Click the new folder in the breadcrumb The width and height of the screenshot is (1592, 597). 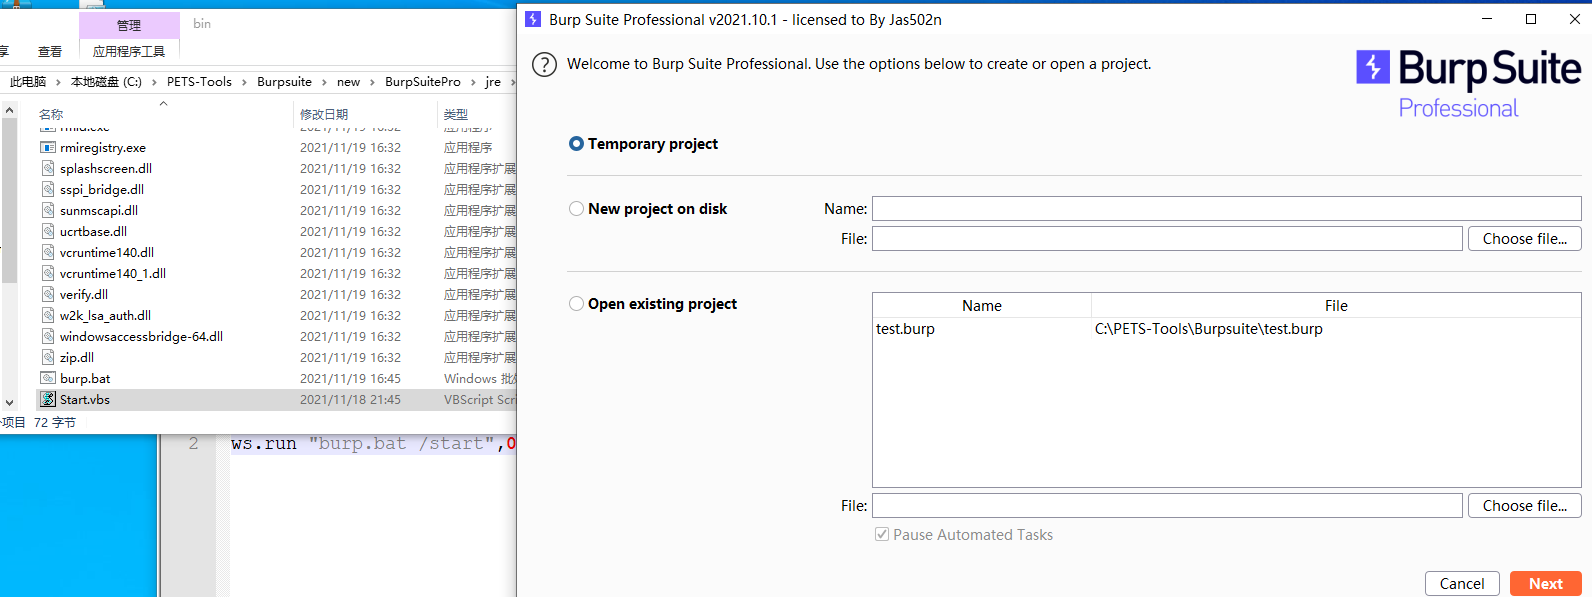tap(348, 82)
